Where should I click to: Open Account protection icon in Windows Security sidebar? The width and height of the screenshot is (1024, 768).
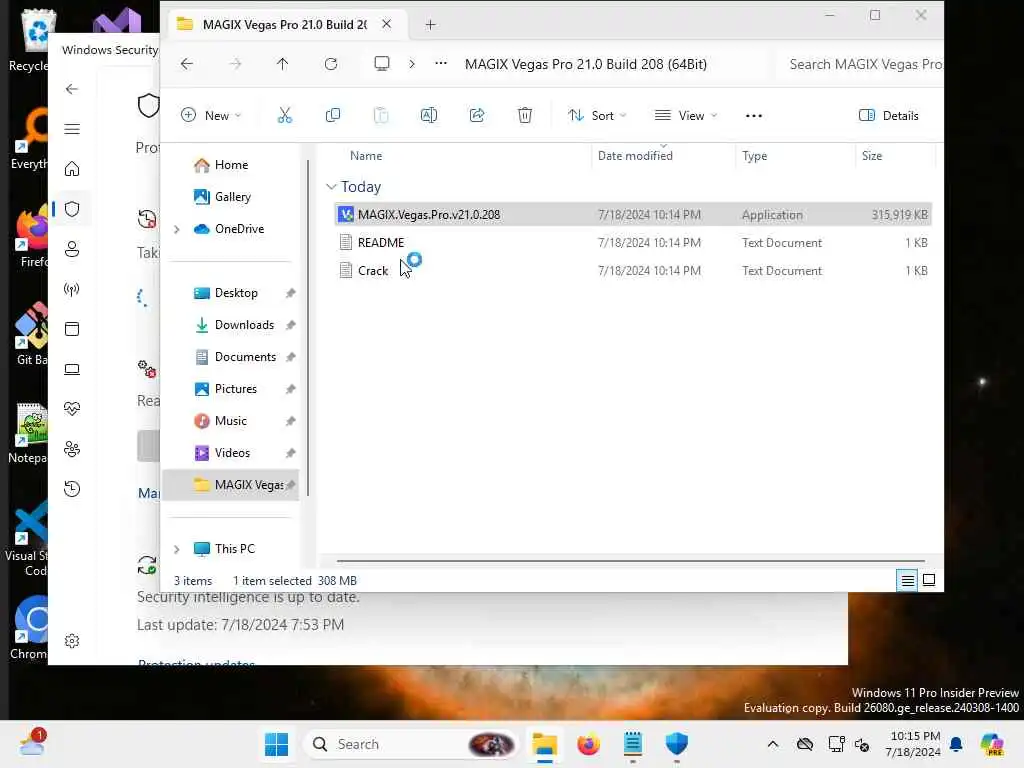[x=72, y=249]
